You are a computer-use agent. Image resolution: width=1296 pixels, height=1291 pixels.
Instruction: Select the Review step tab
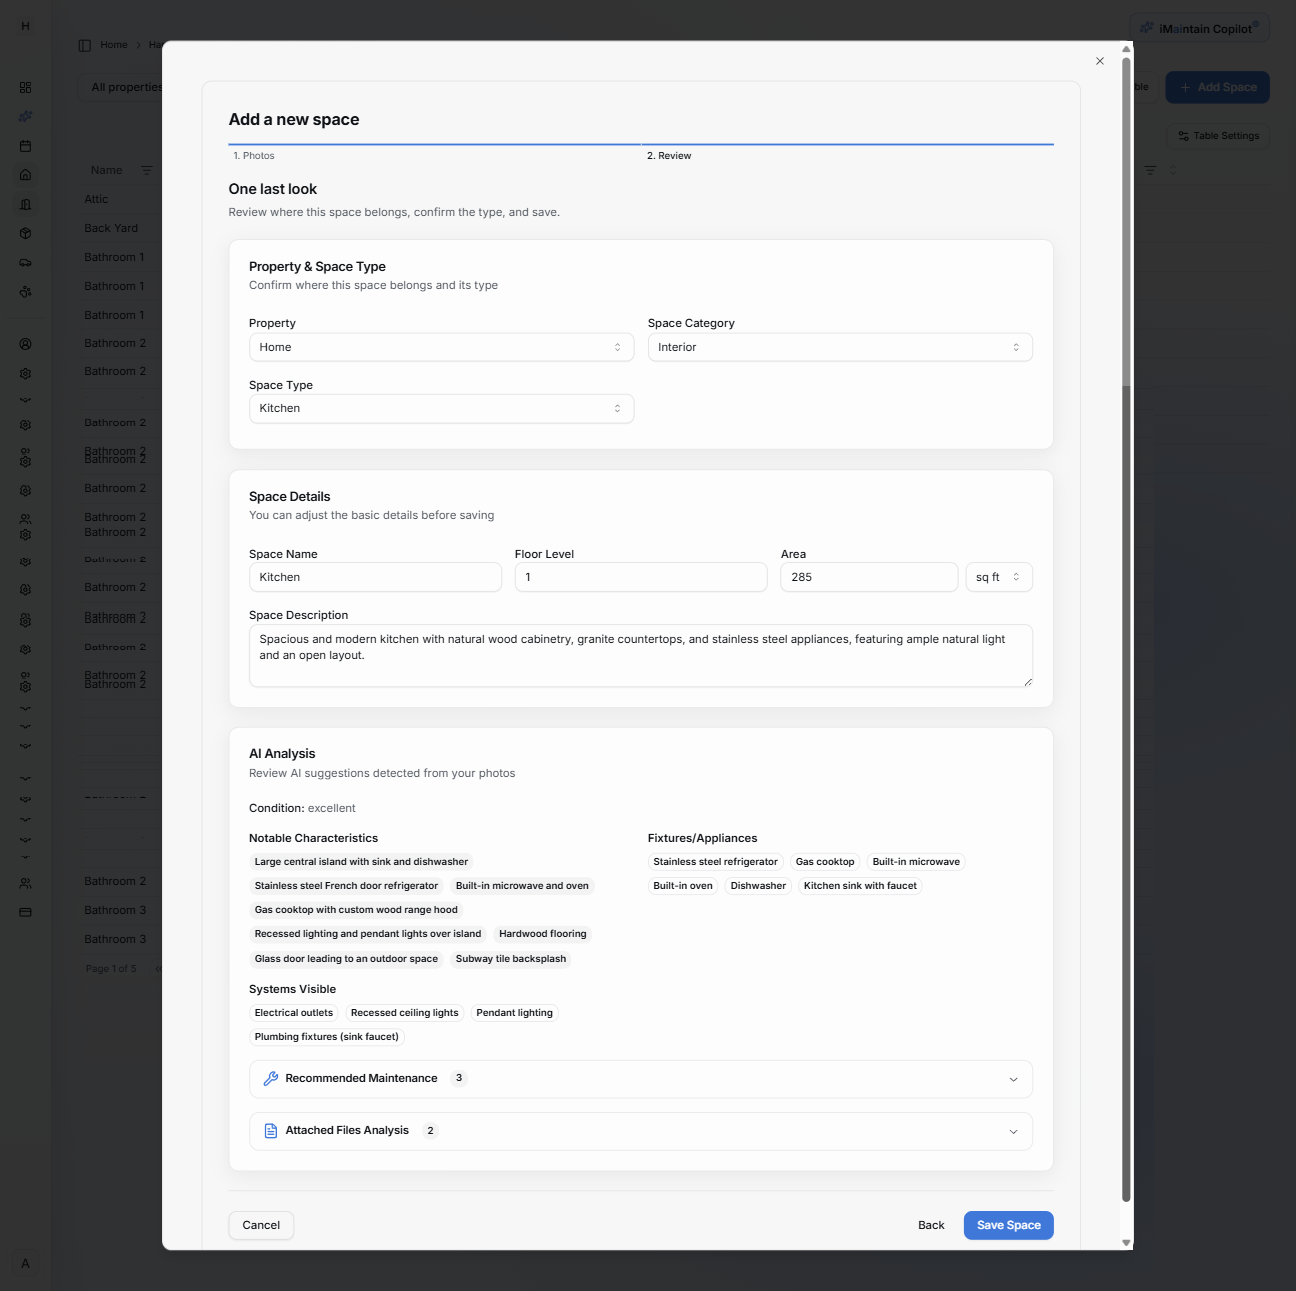(669, 155)
